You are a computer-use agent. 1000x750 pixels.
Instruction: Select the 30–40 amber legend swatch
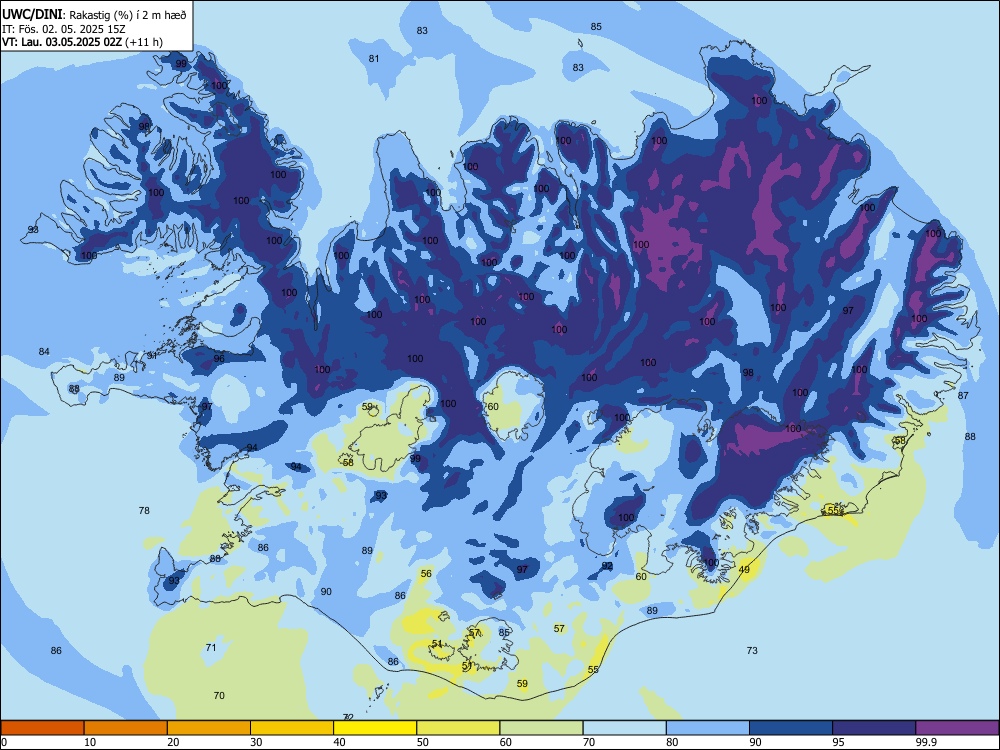(292, 728)
